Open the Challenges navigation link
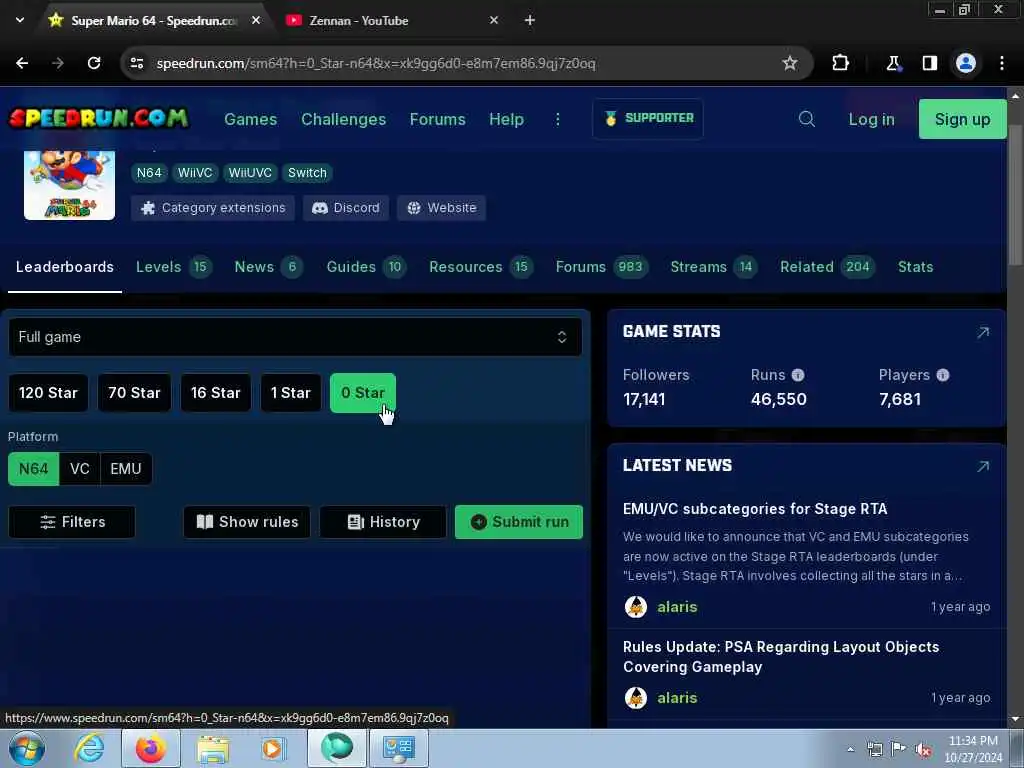This screenshot has height=768, width=1024. pyautogui.click(x=344, y=119)
